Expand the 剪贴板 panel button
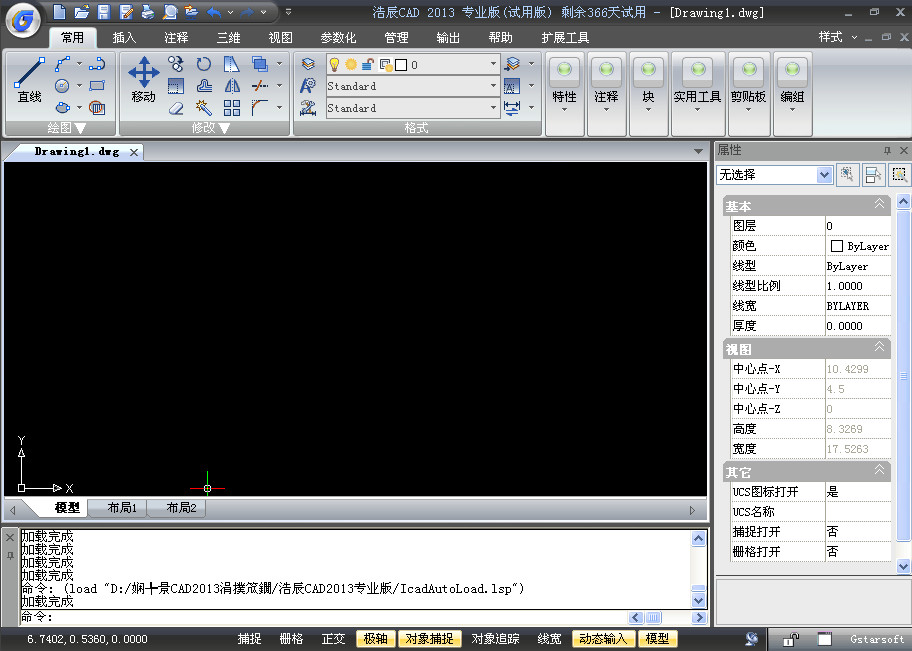Screen dimensions: 912x651 tap(749, 93)
